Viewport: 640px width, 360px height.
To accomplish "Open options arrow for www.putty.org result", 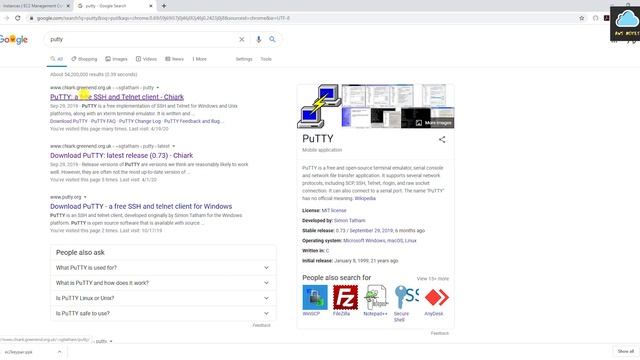I will point(85,197).
